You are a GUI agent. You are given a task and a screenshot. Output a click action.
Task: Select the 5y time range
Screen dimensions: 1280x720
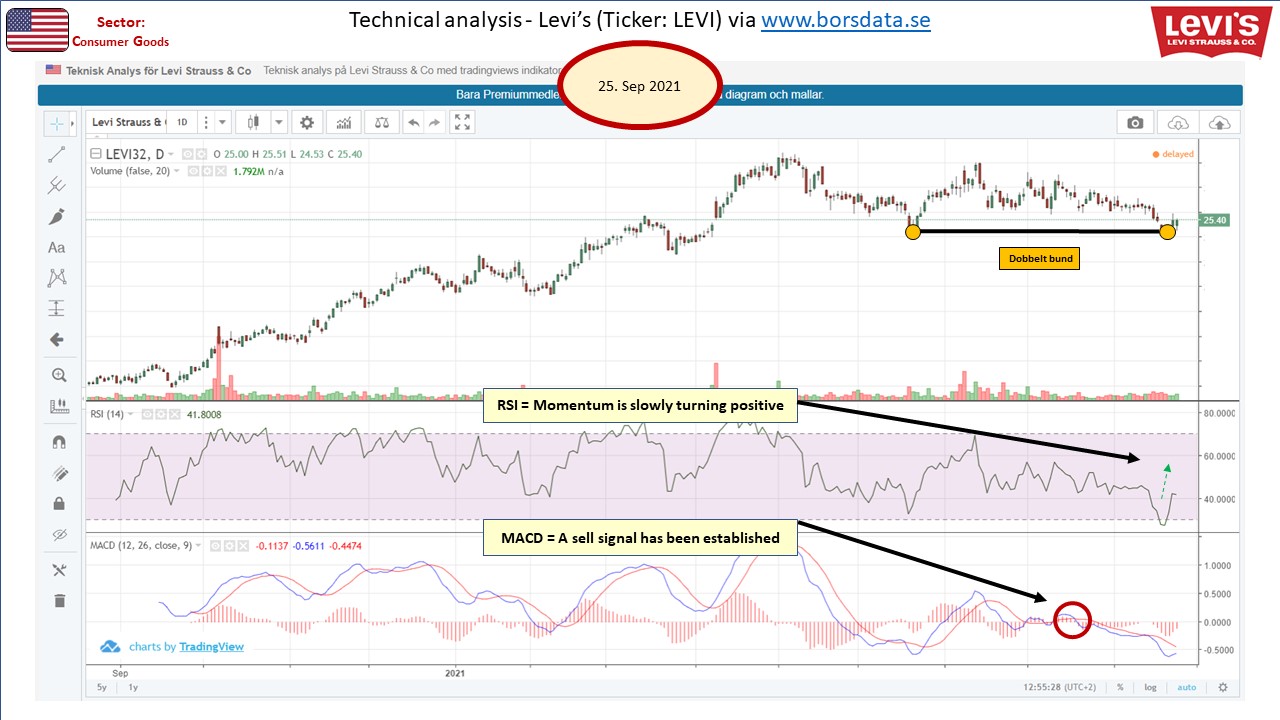102,688
